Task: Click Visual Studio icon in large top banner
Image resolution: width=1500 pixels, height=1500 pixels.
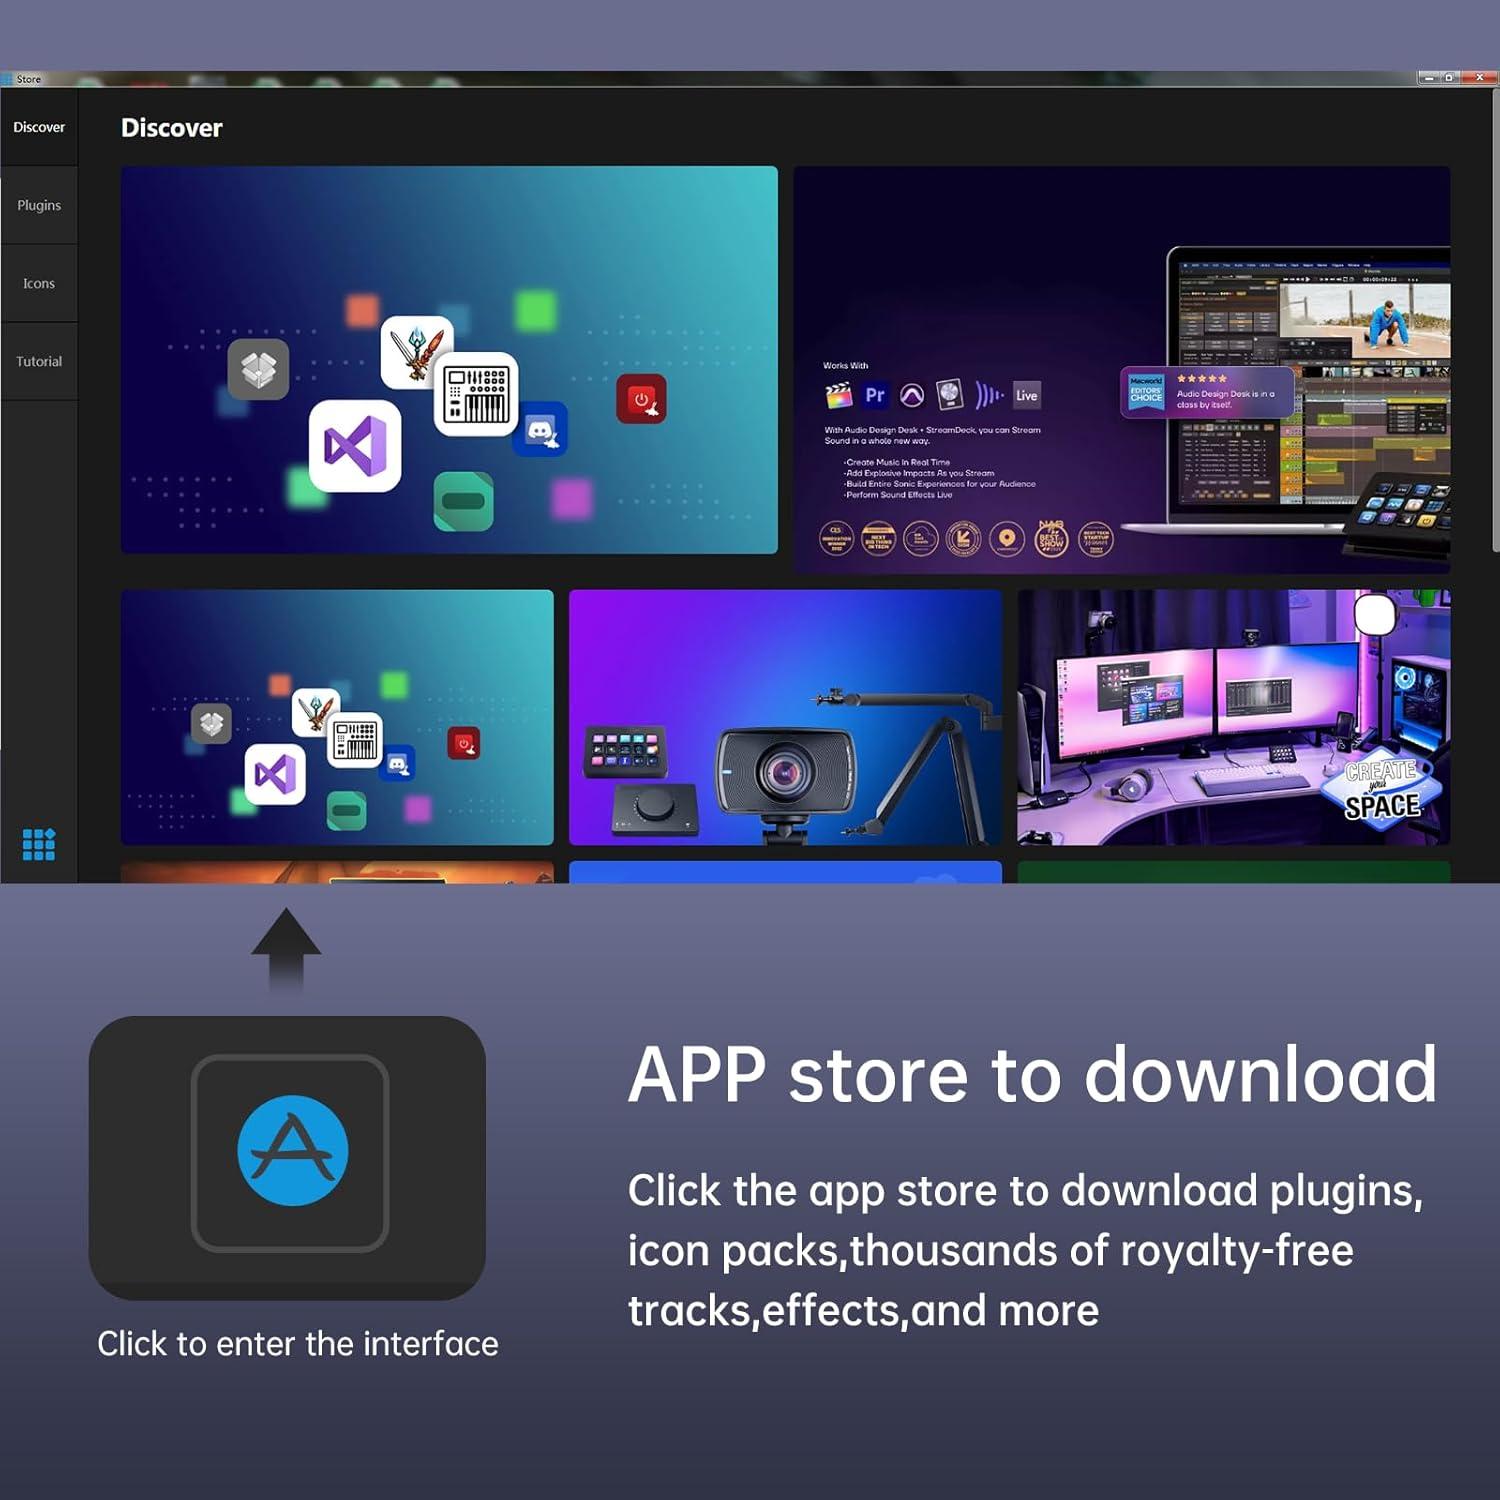Action: pyautogui.click(x=355, y=445)
